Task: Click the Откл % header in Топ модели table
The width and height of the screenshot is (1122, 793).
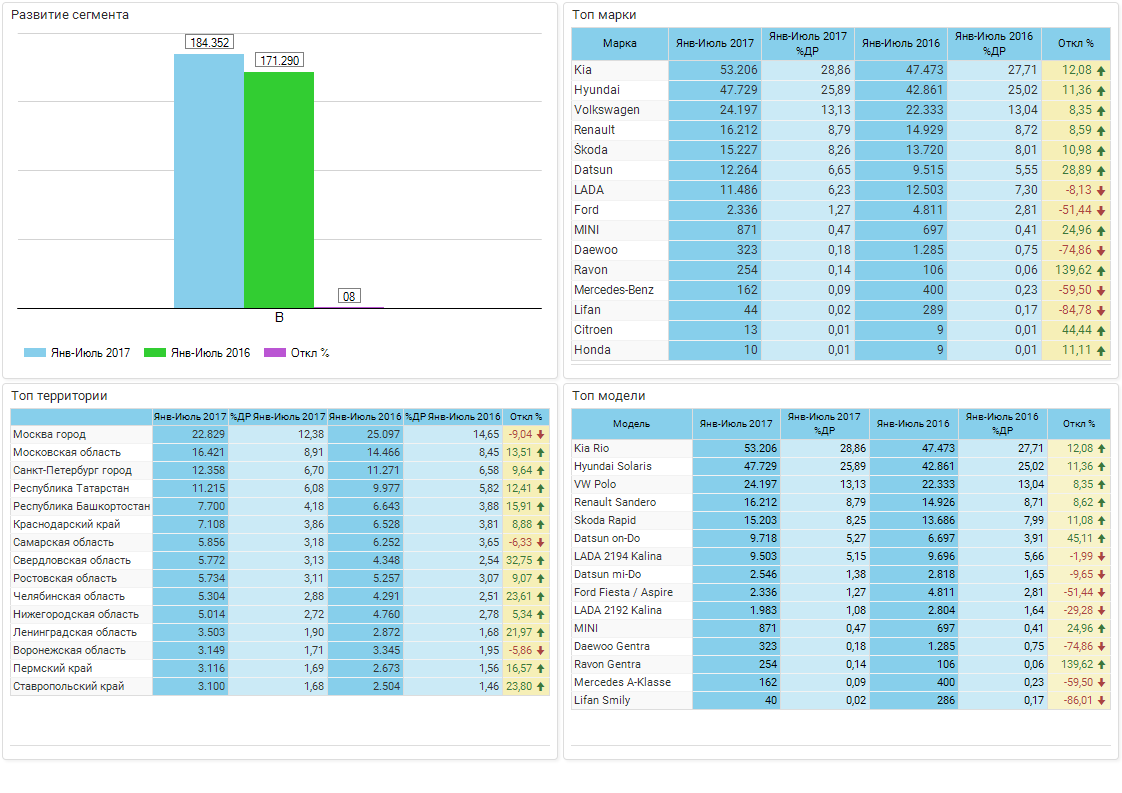Action: click(1078, 424)
